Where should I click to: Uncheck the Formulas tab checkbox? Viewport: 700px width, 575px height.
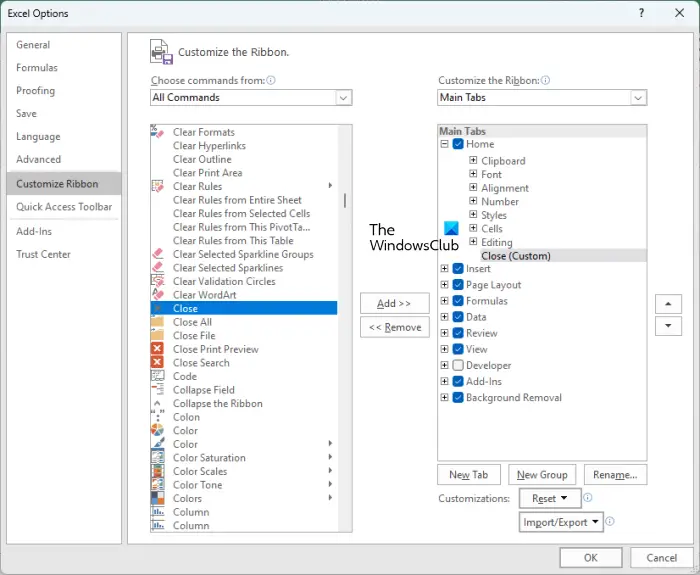click(x=458, y=300)
